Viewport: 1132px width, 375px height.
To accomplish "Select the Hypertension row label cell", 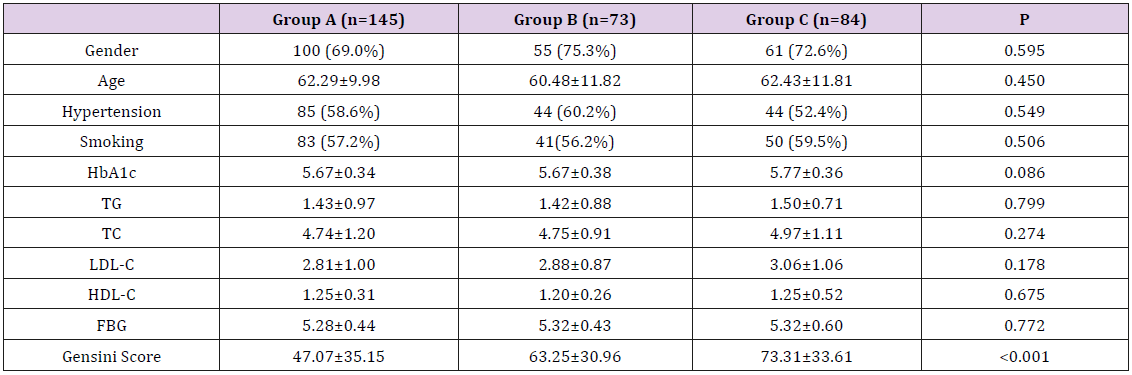I will 111,112.
